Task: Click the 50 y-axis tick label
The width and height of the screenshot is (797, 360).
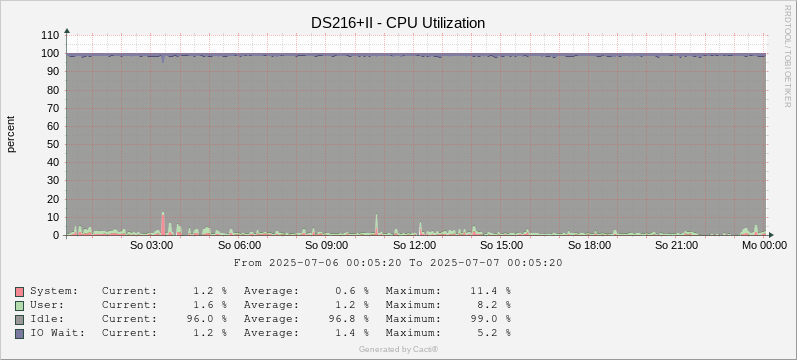Action: pos(54,144)
